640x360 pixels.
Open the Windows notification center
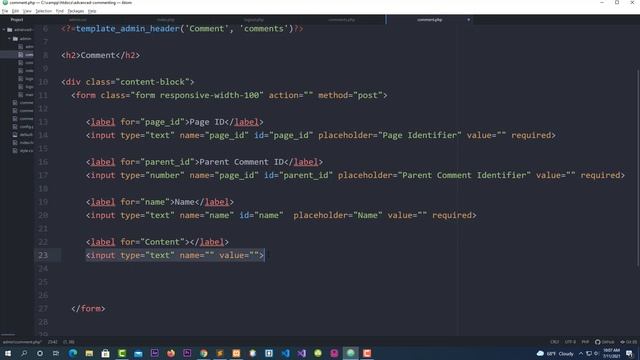click(629, 353)
